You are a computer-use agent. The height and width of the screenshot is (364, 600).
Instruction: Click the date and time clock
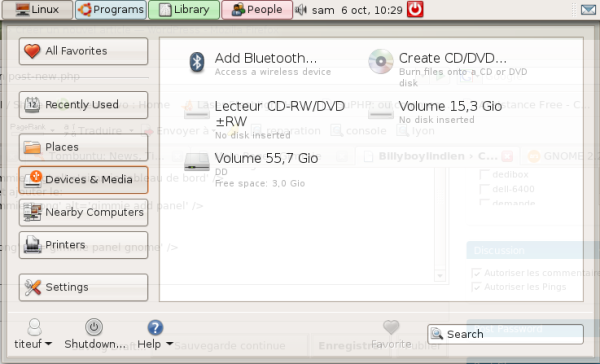click(x=357, y=10)
